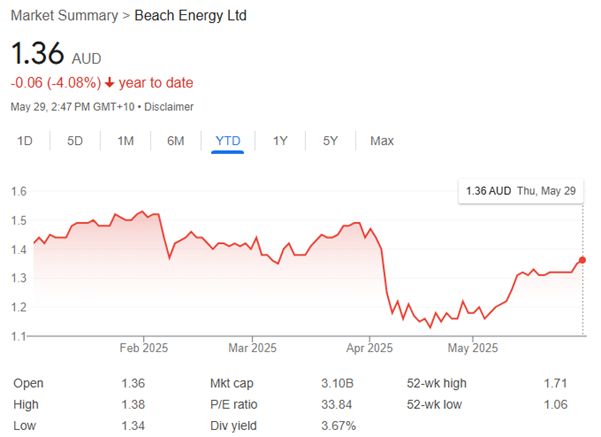
Task: Click the 1.36 AUD chart tooltip
Action: (520, 190)
